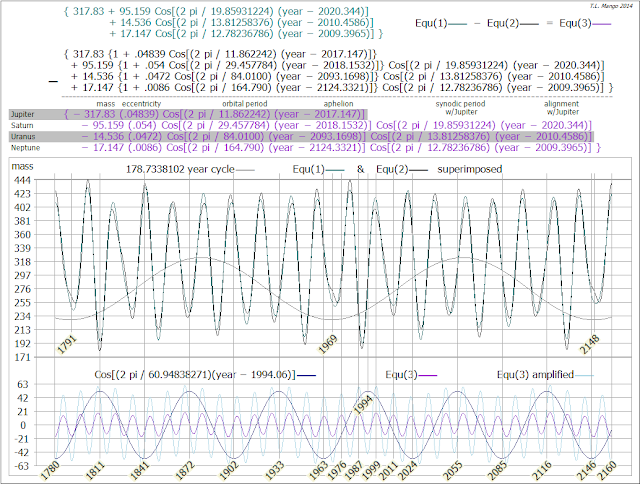Select the 60.94838271 cosine formula label
The width and height of the screenshot is (640, 484).
(x=195, y=373)
